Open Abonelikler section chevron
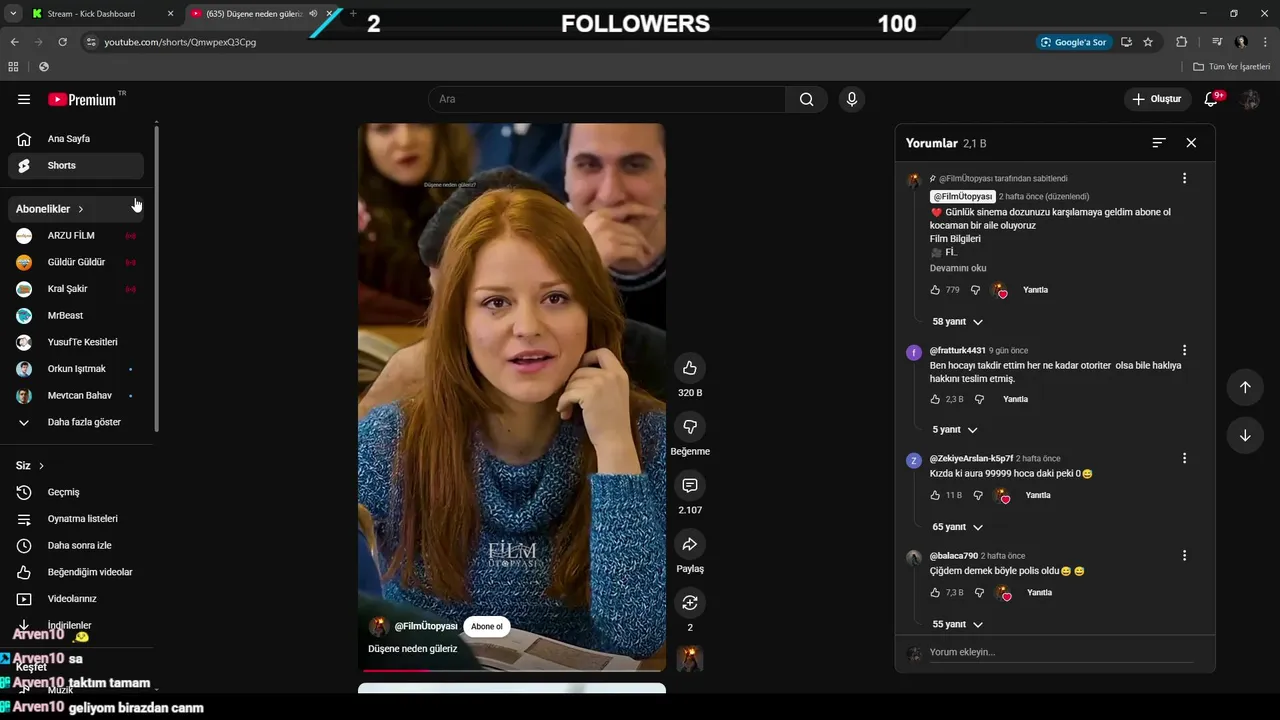The width and height of the screenshot is (1280, 720). [80, 209]
